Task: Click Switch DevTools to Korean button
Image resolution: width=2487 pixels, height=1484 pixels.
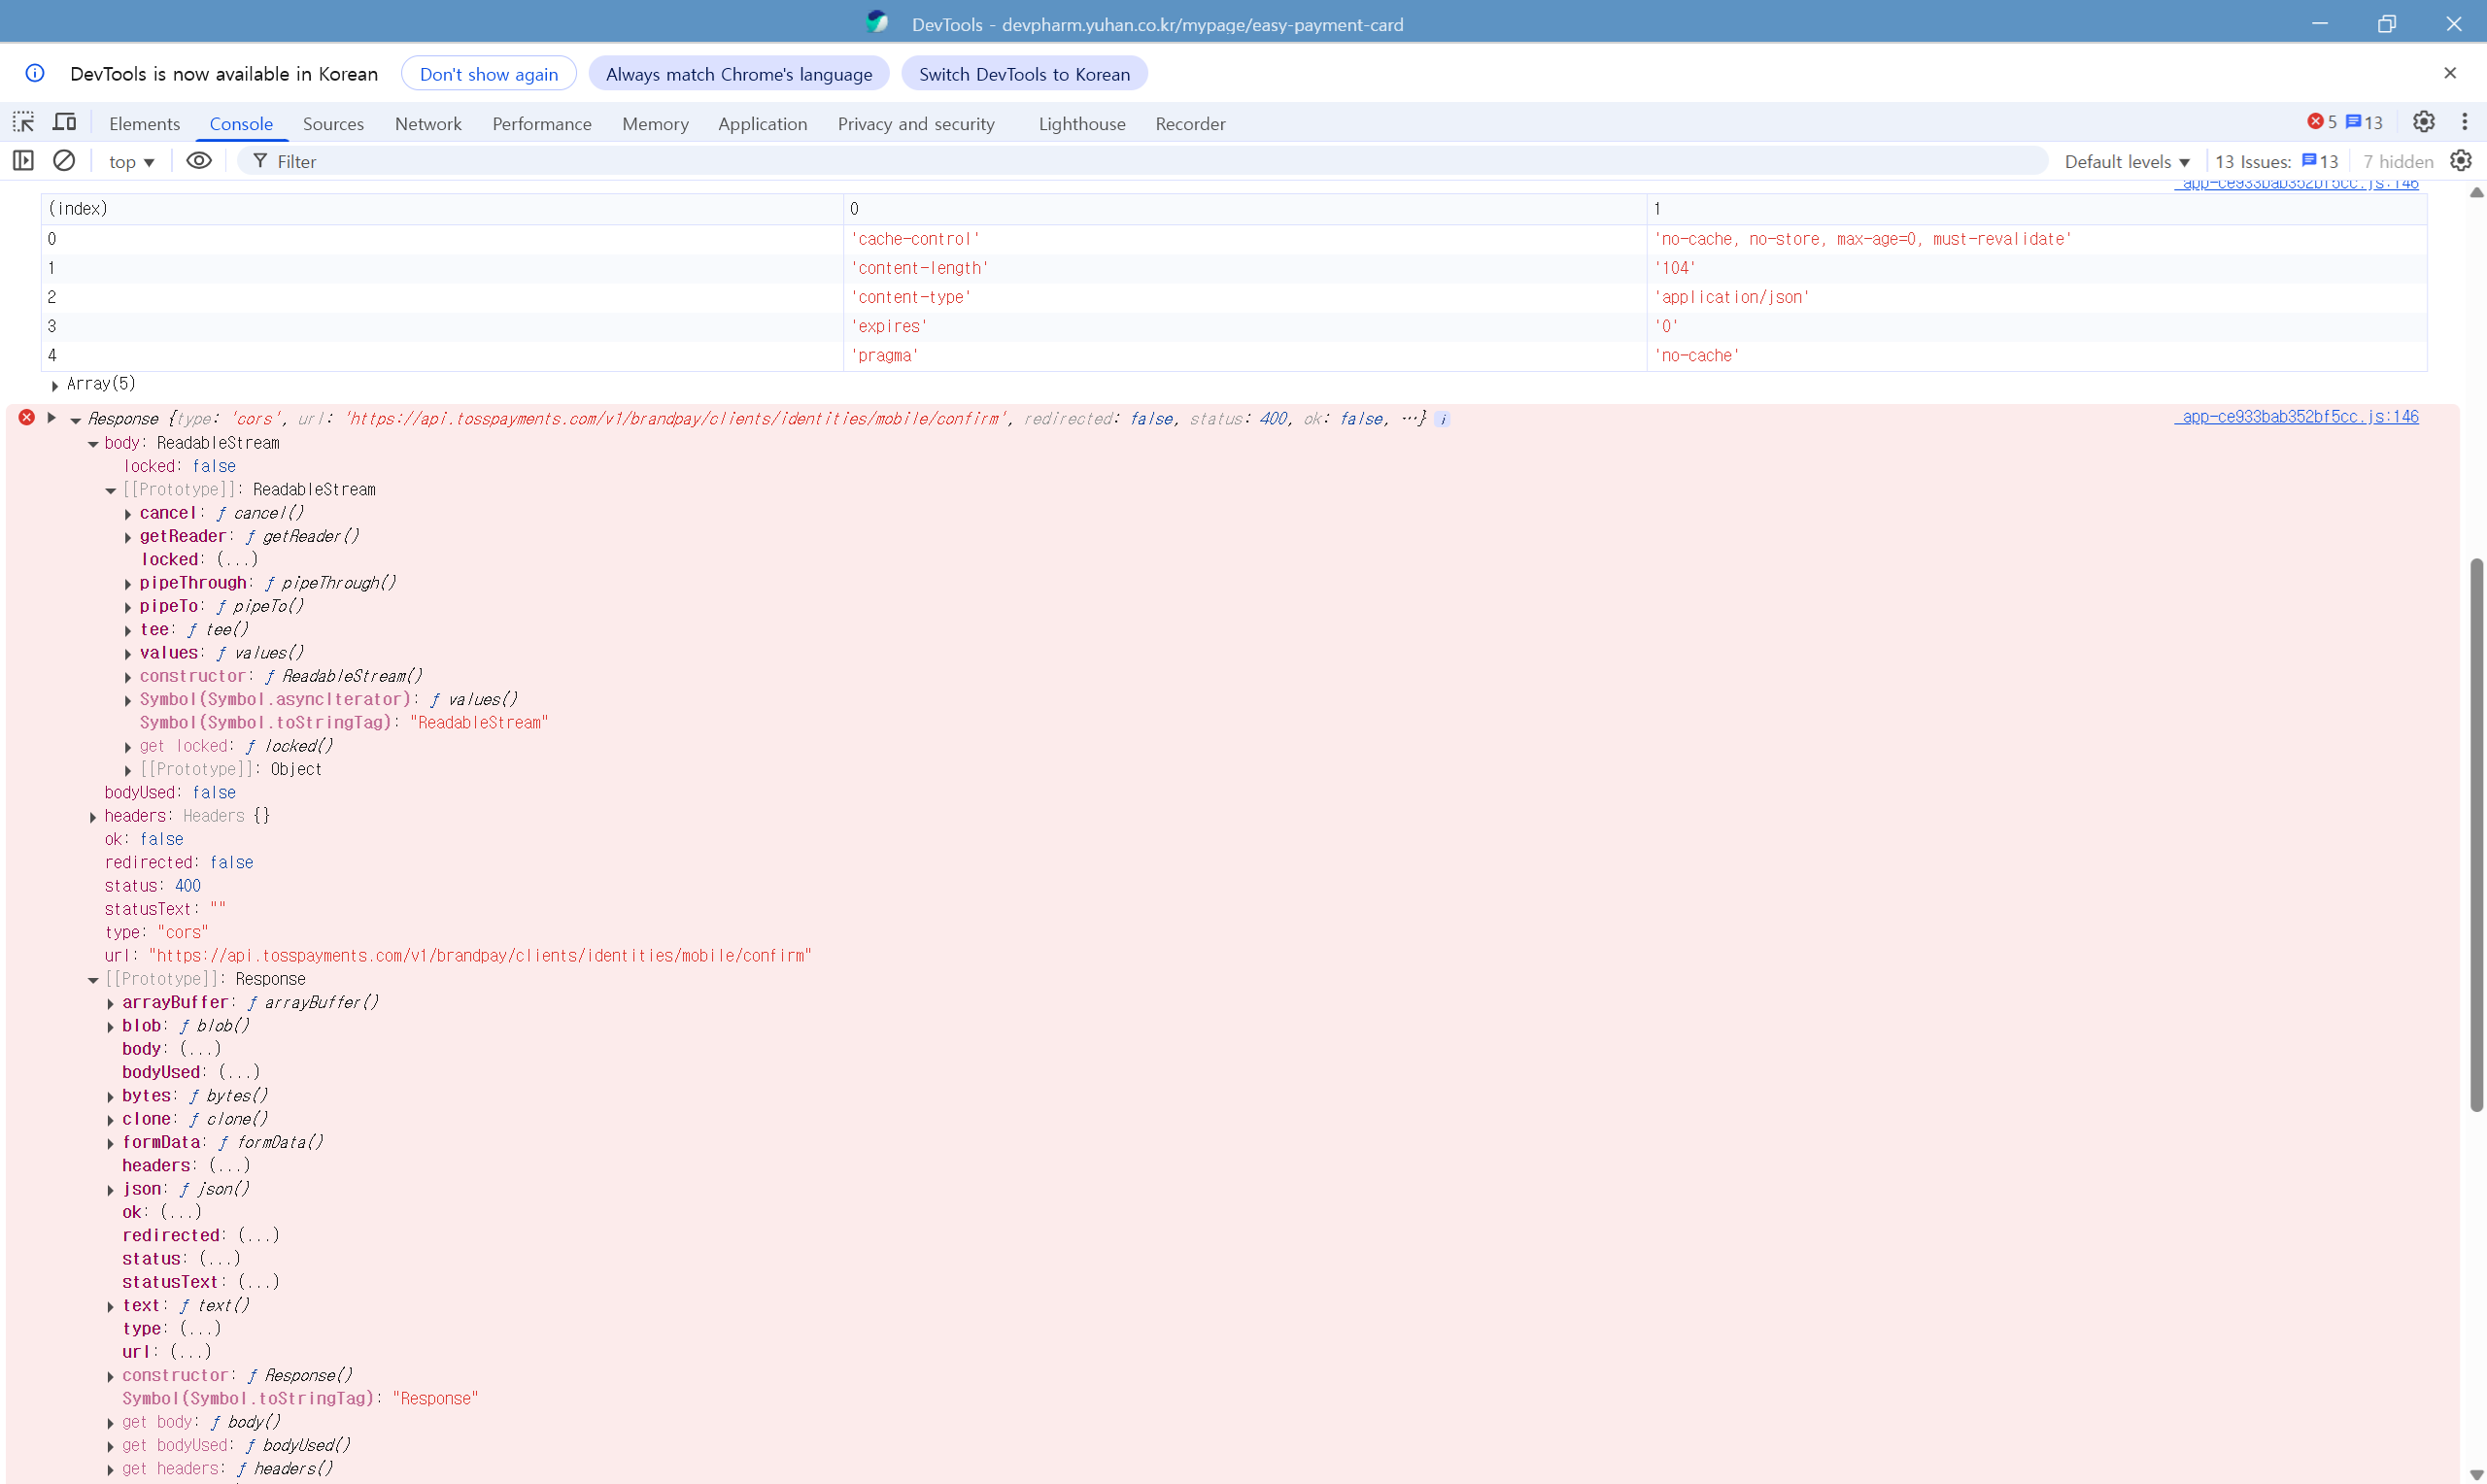Action: point(1023,74)
